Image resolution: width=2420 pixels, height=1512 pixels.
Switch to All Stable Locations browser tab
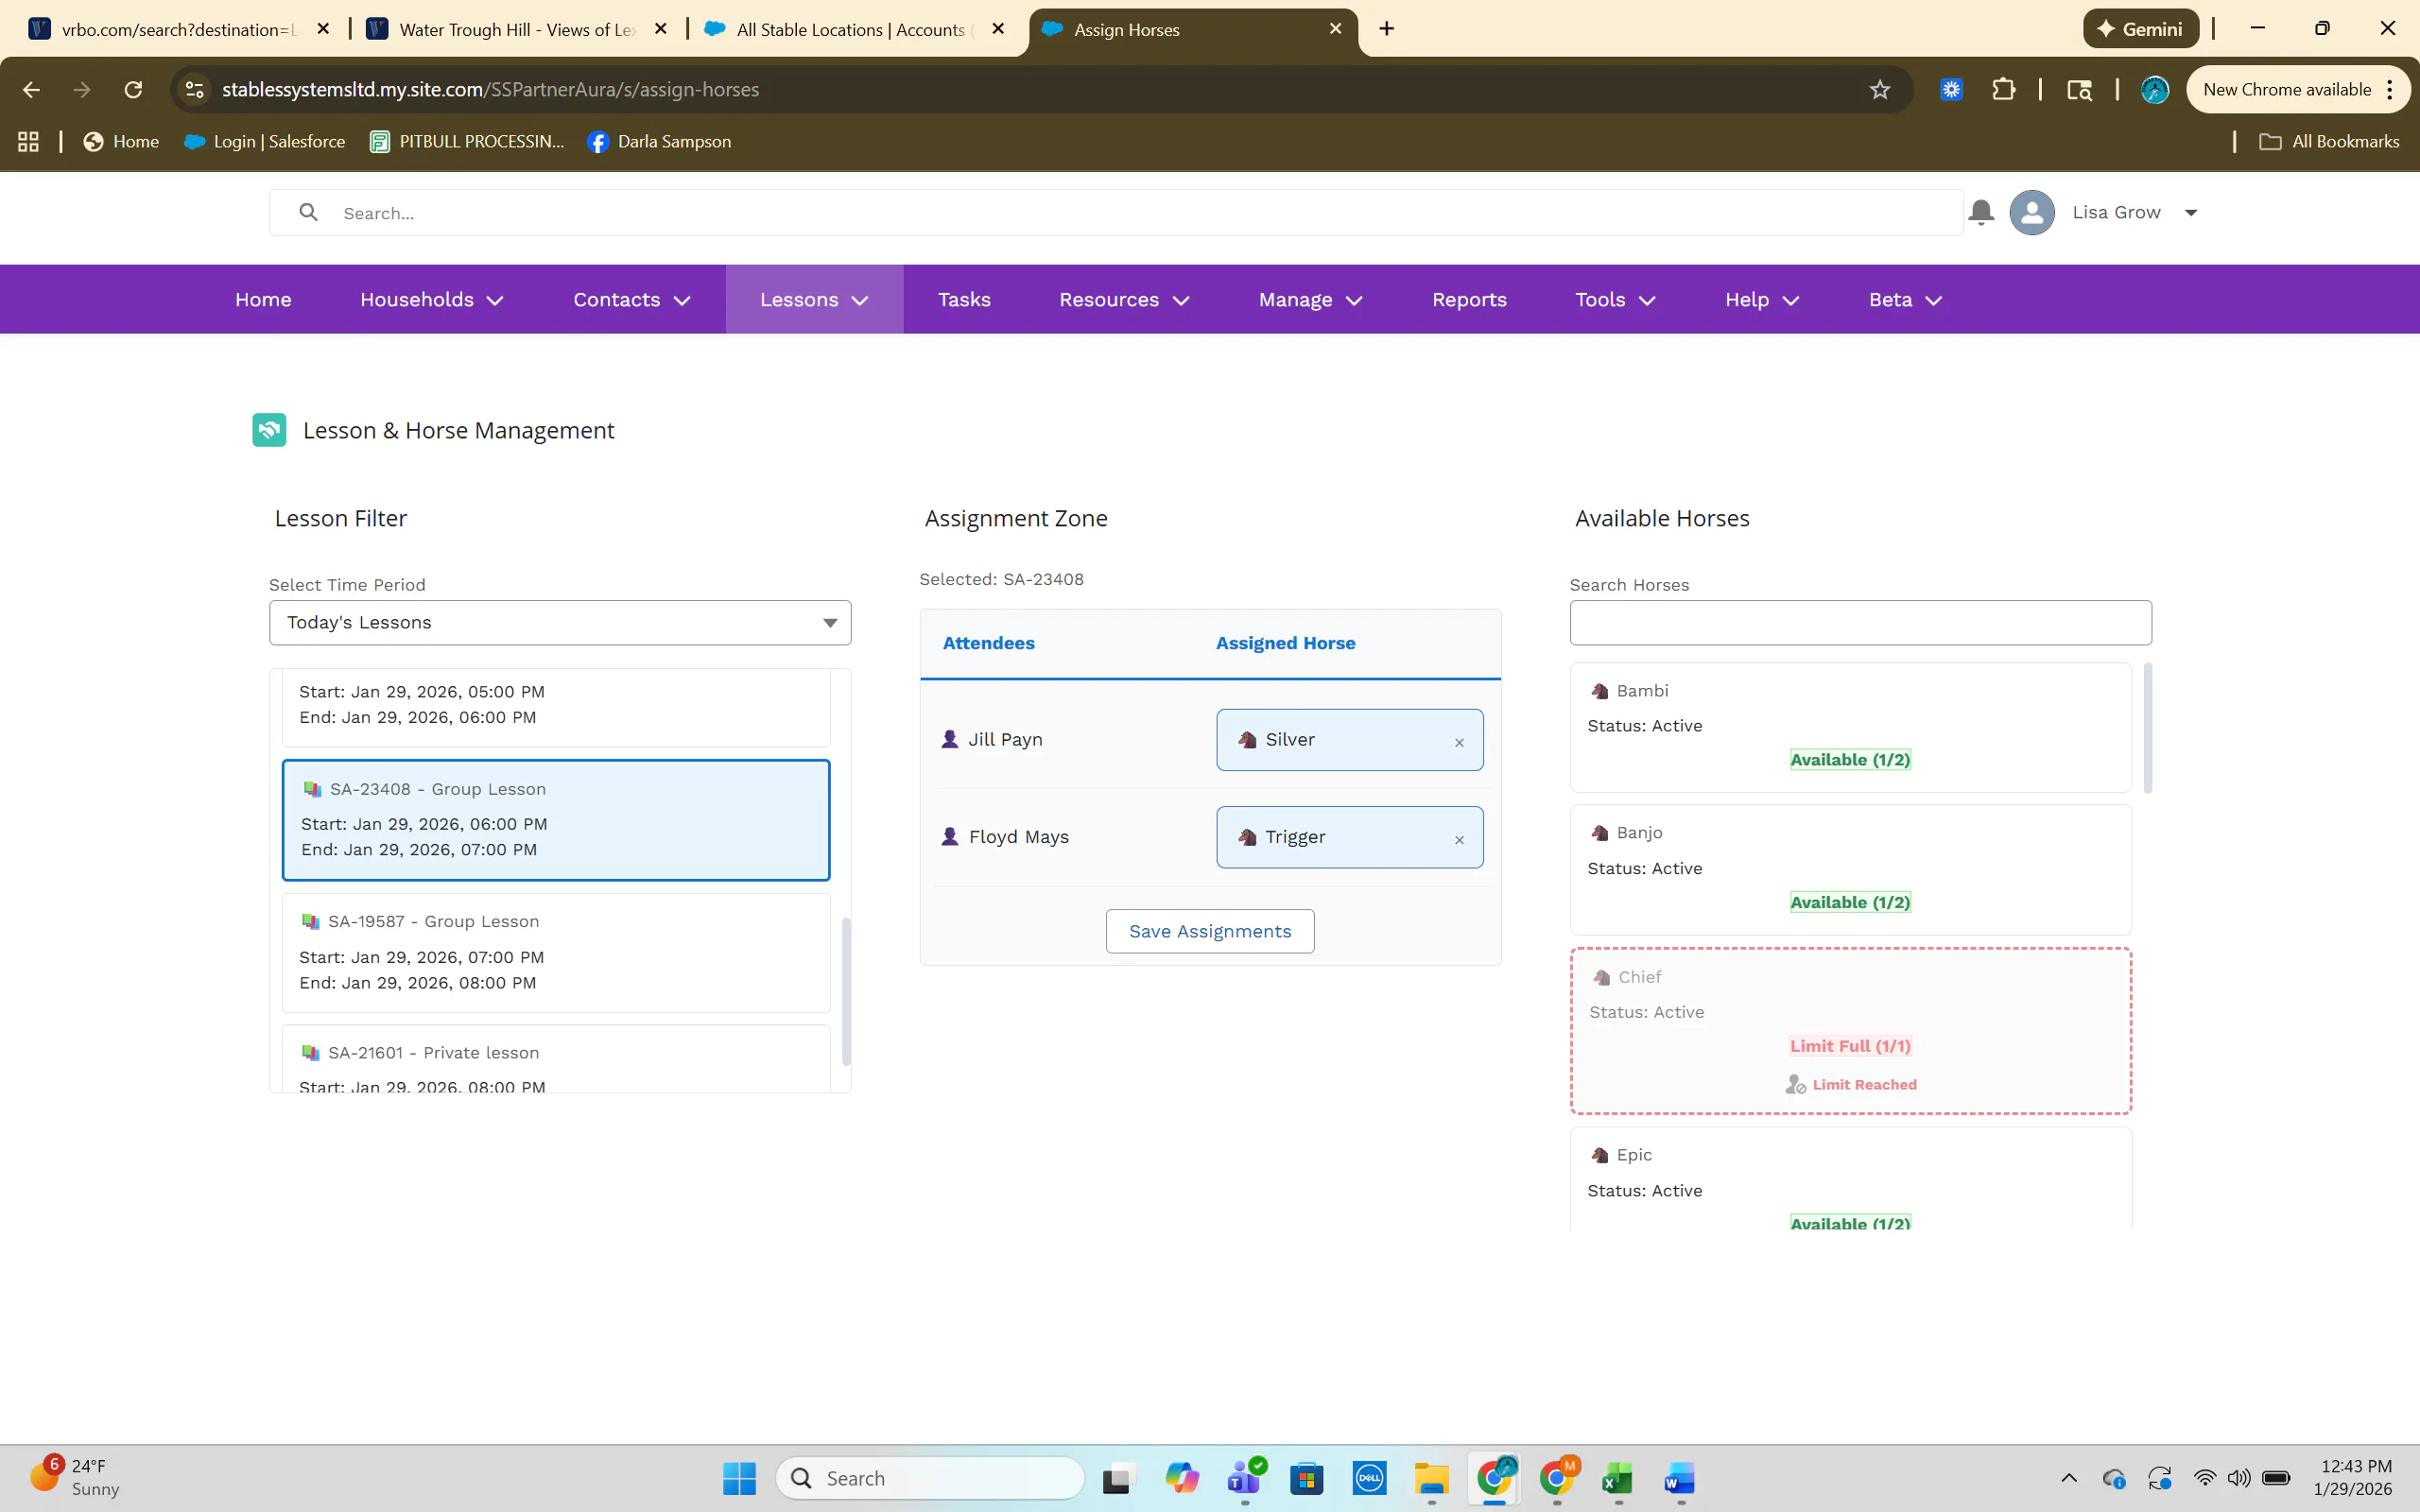tap(853, 29)
